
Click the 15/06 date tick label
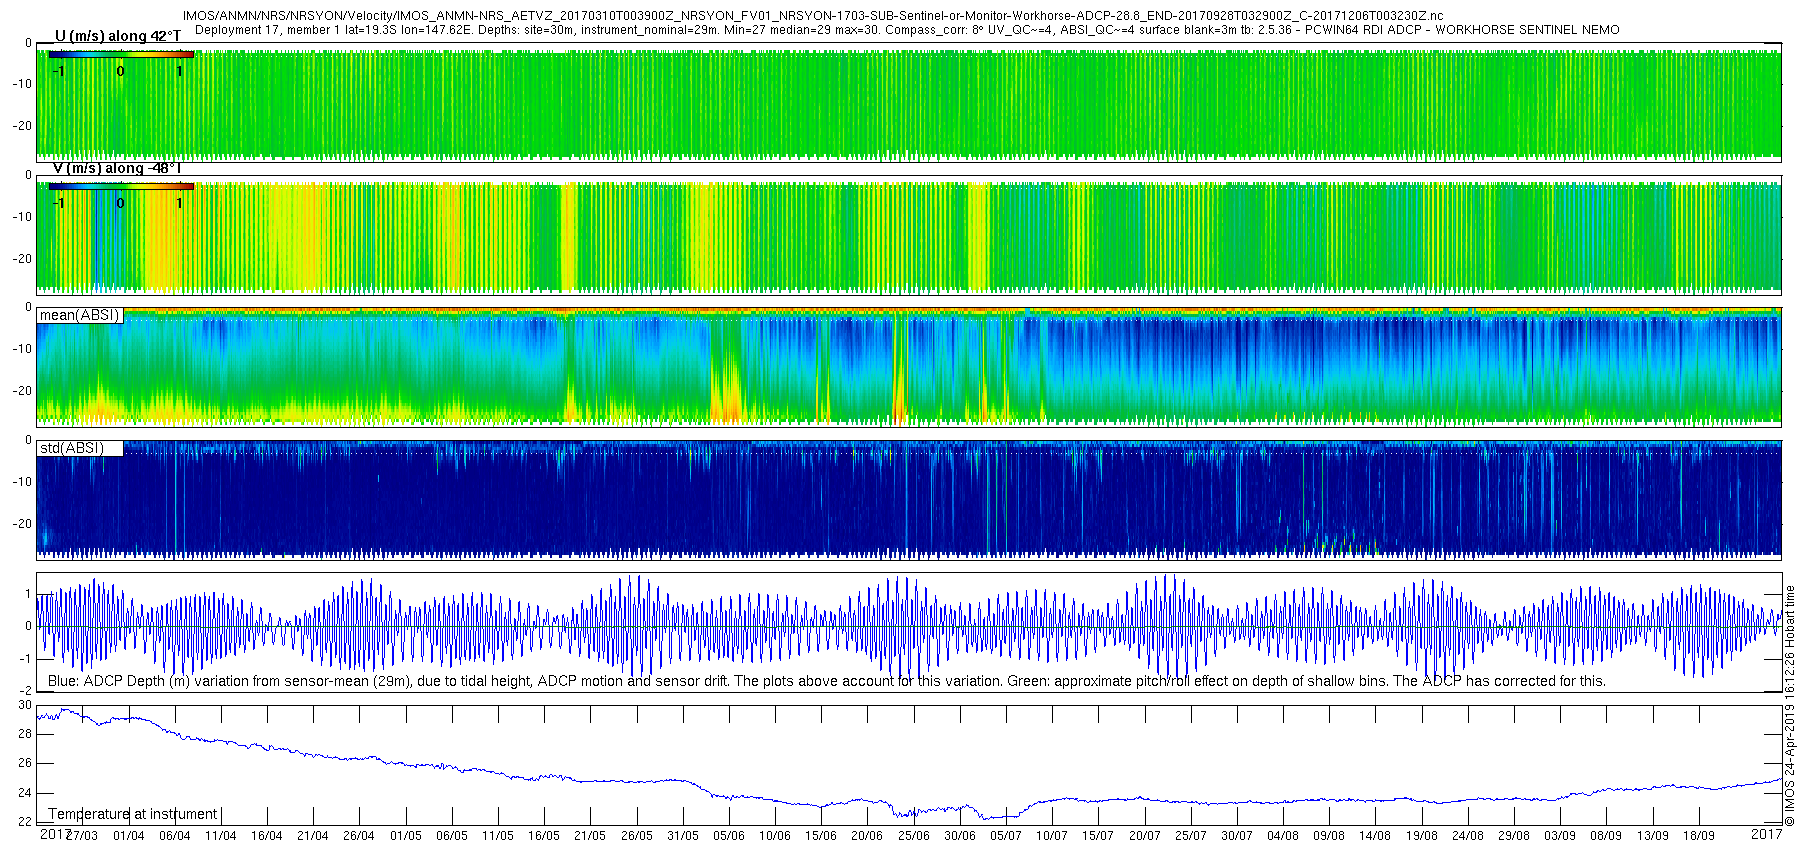pyautogui.click(x=821, y=836)
